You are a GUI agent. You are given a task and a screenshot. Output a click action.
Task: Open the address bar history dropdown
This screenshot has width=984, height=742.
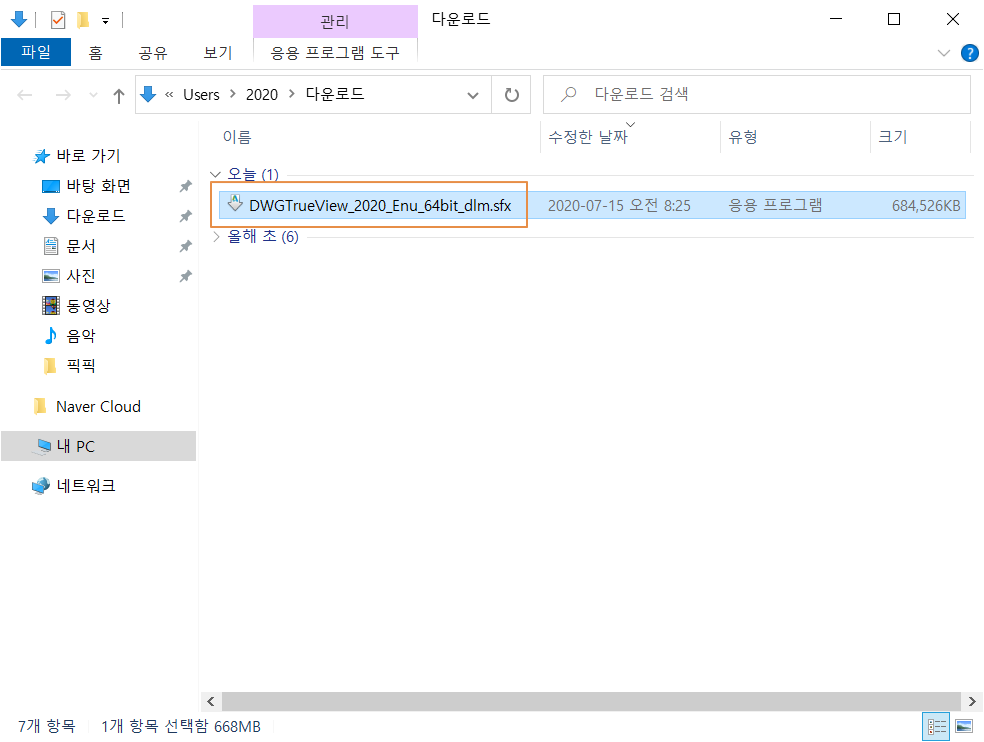tap(473, 95)
